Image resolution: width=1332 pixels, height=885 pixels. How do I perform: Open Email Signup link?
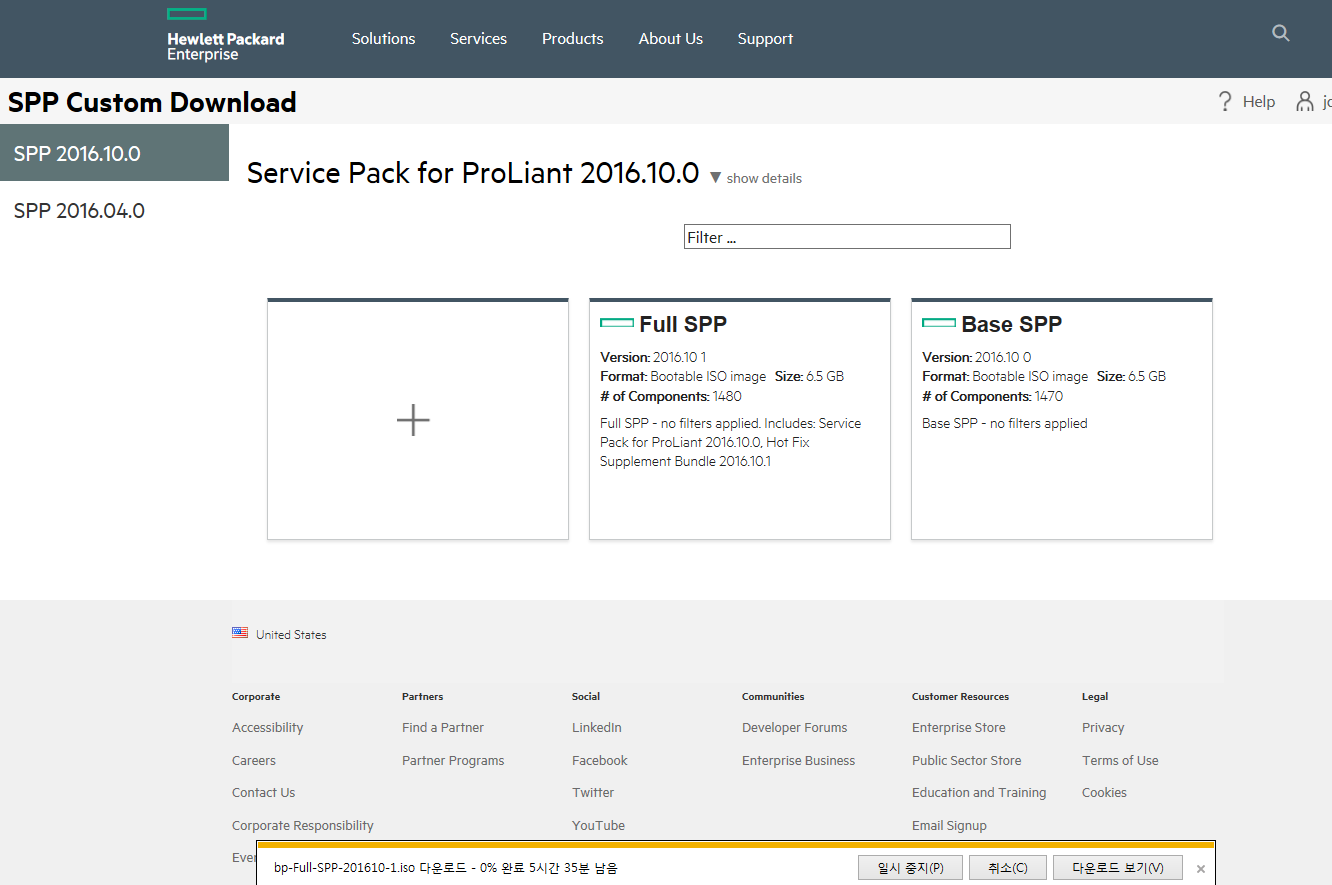click(x=949, y=826)
